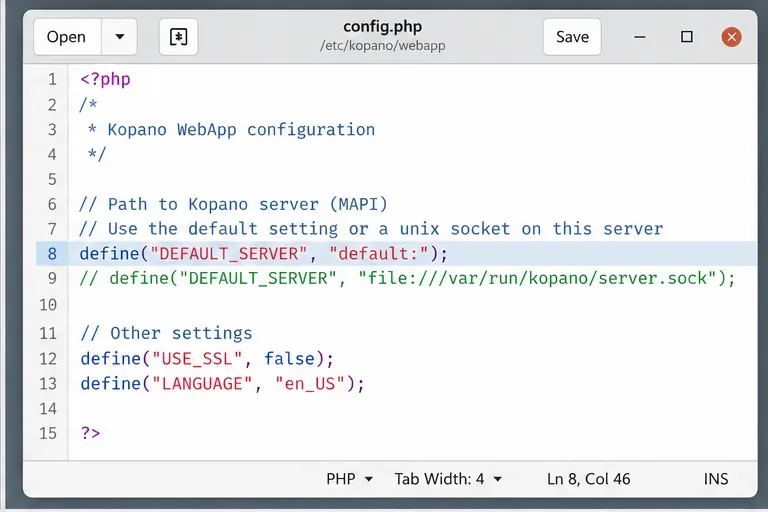Click the */ comment end on line 4
The height and width of the screenshot is (512, 768).
pyautogui.click(x=96, y=154)
